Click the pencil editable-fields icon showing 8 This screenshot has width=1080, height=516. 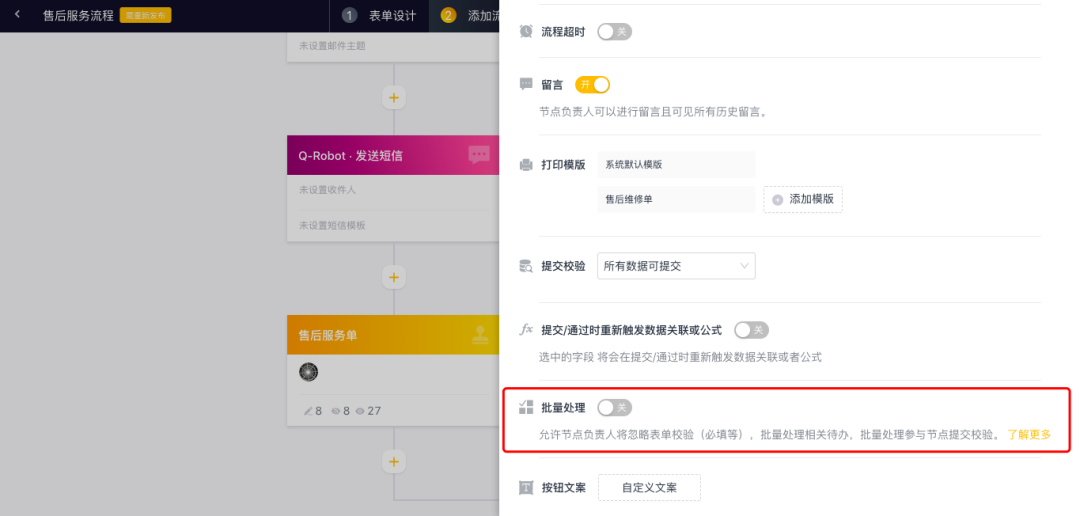309,411
